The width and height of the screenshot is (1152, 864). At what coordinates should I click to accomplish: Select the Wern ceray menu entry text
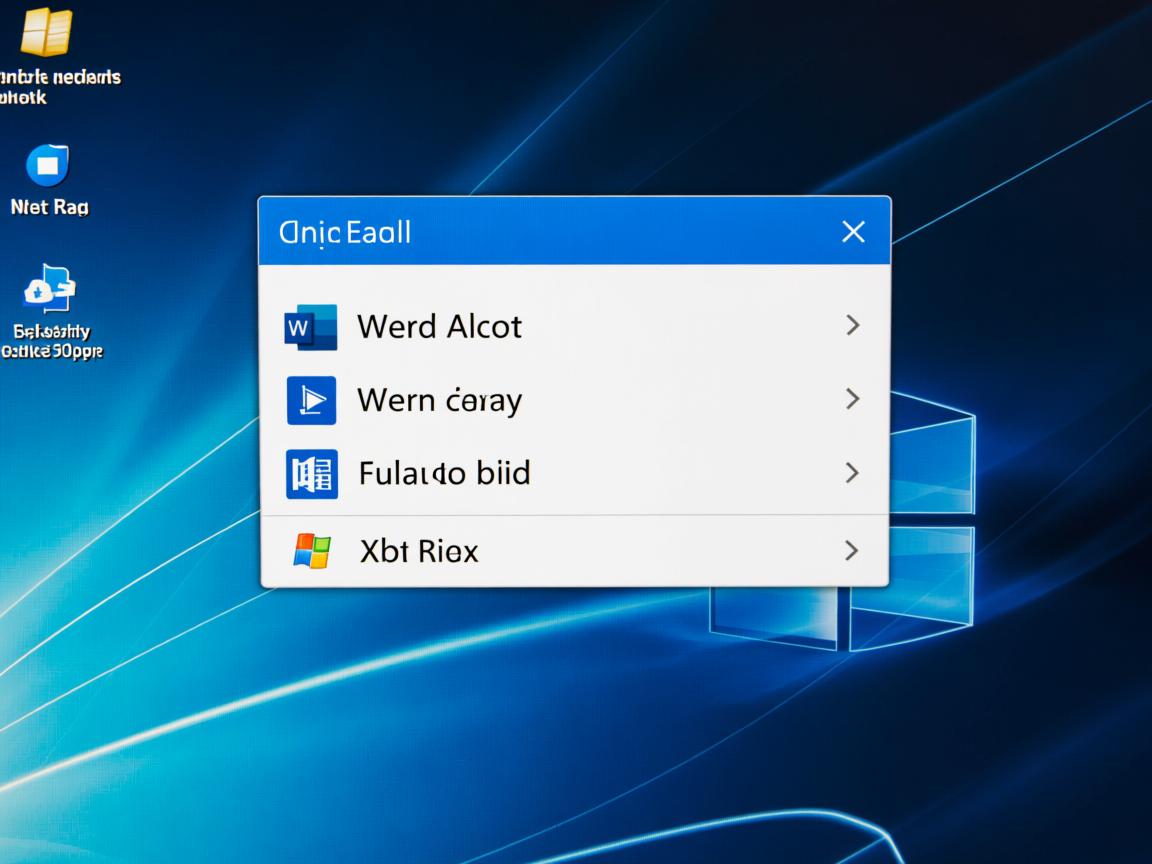(439, 401)
